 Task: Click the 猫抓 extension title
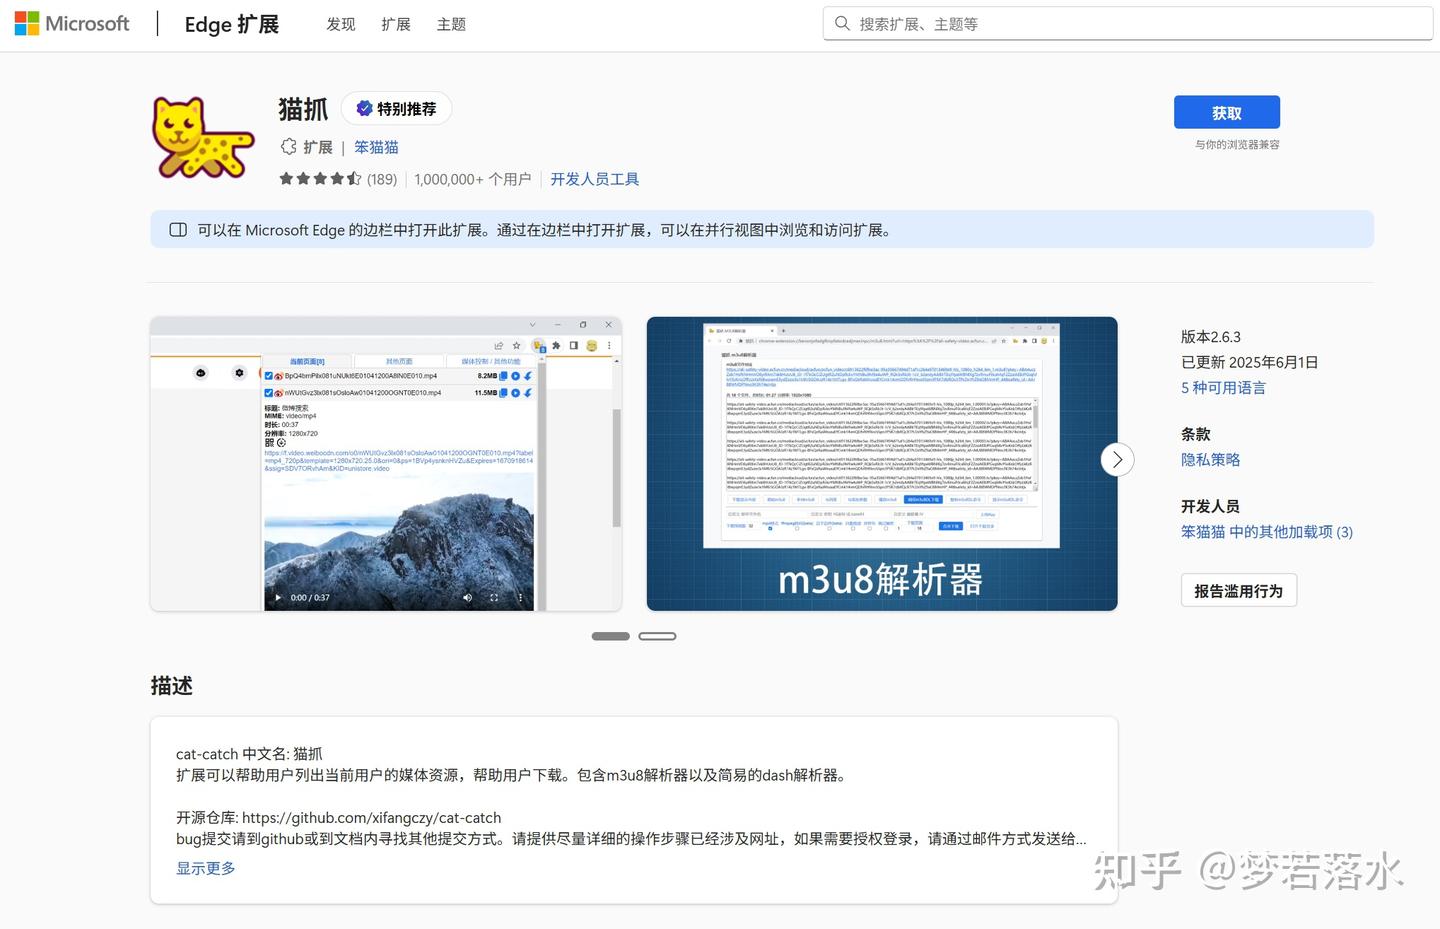[x=303, y=109]
